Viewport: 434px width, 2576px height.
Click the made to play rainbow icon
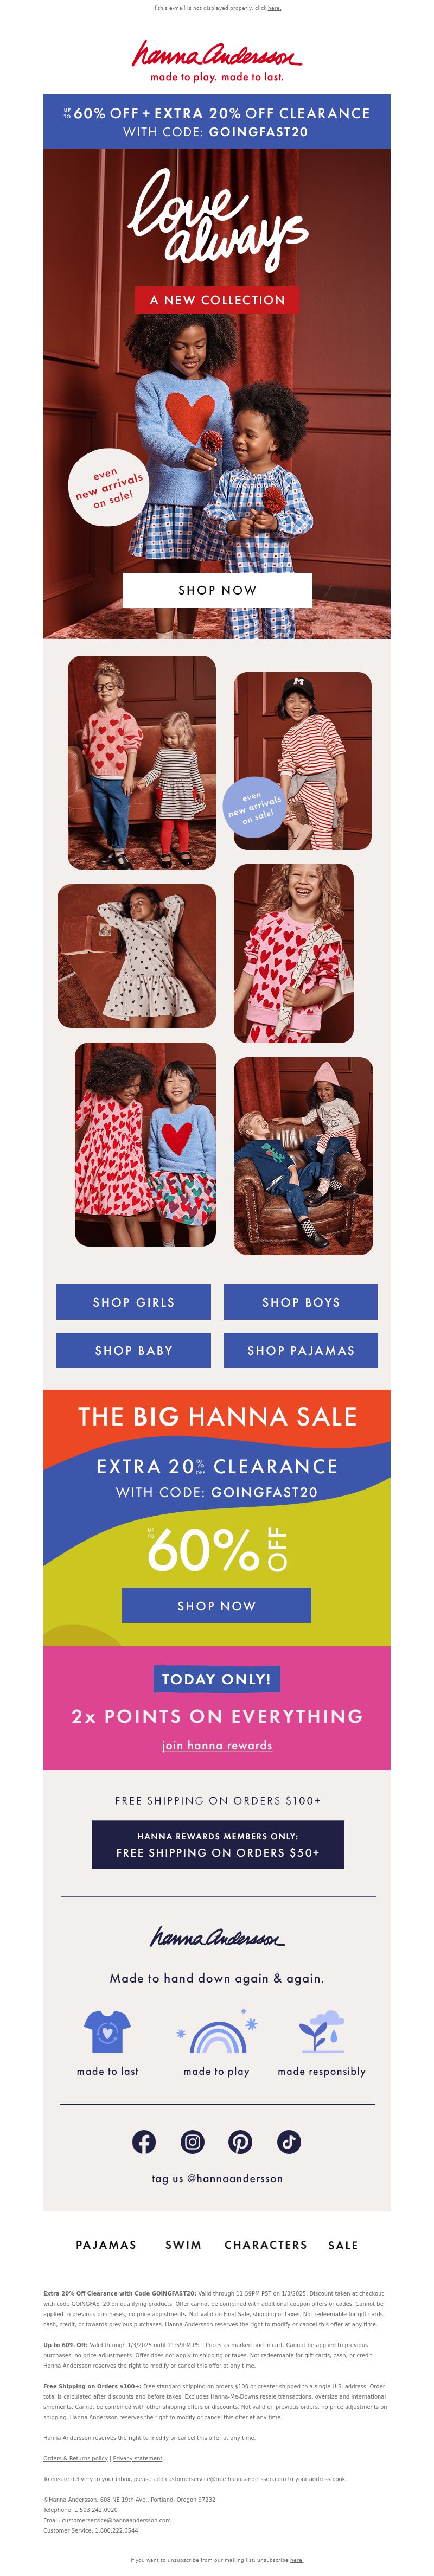coord(217,2034)
